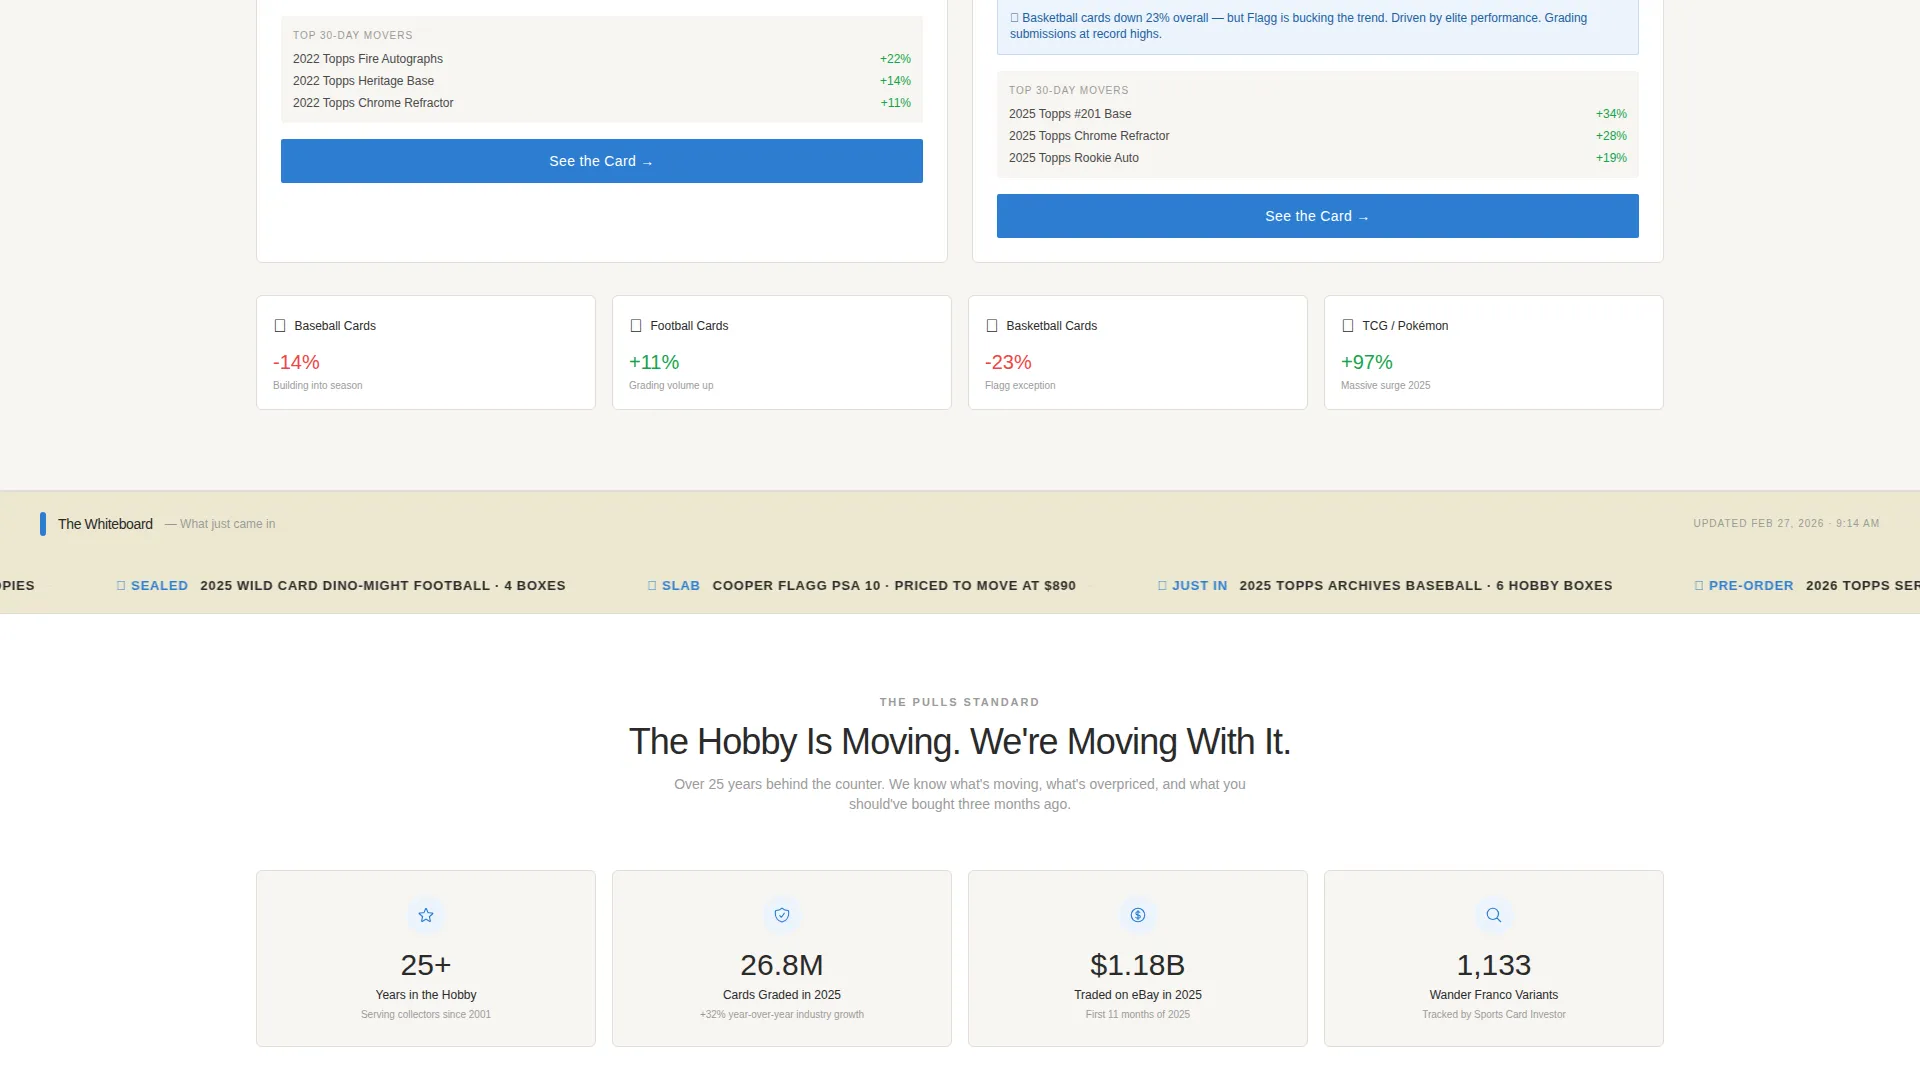Click the Cooper Flagg PSA 10 ticker item
This screenshot has width=1920, height=1080.
pyautogui.click(x=862, y=586)
